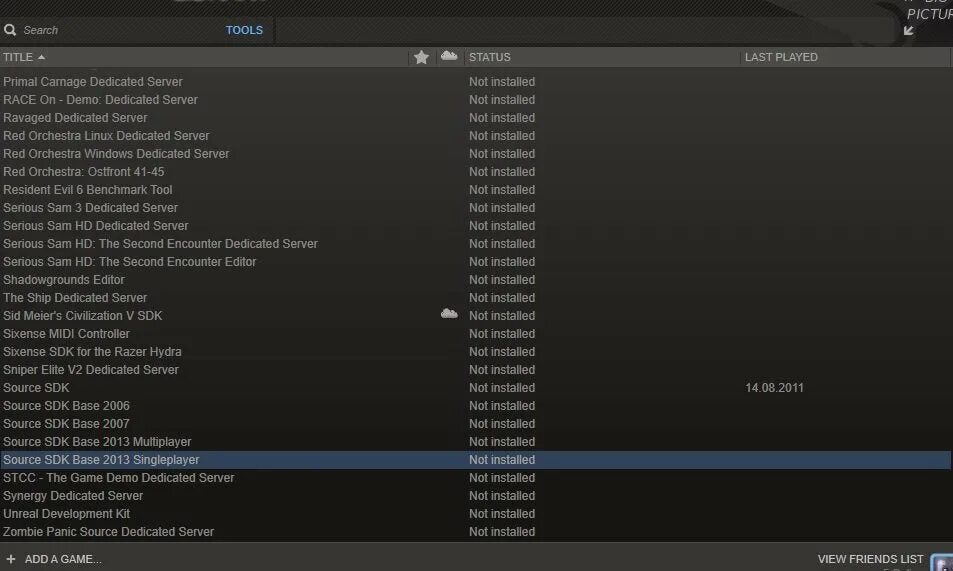Select Sniper Elite V2 Dedicated Server

click(91, 370)
